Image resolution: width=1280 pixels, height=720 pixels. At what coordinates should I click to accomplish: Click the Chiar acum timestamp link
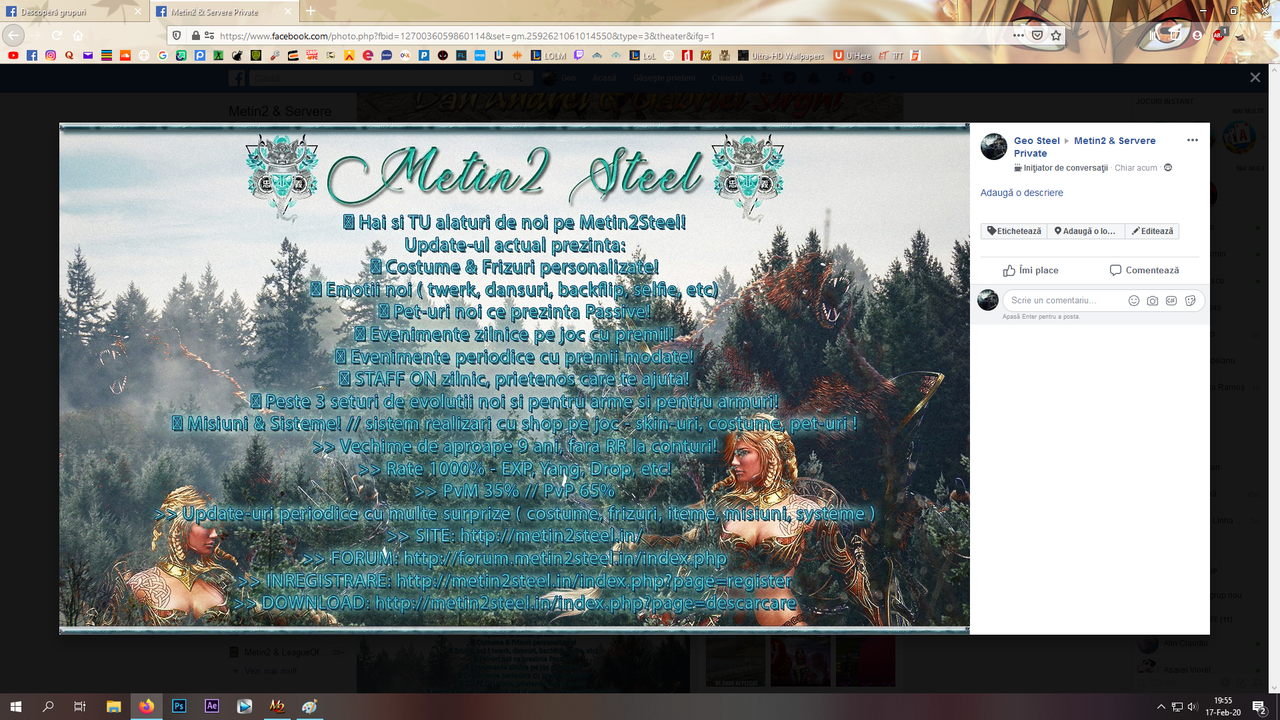(1136, 168)
